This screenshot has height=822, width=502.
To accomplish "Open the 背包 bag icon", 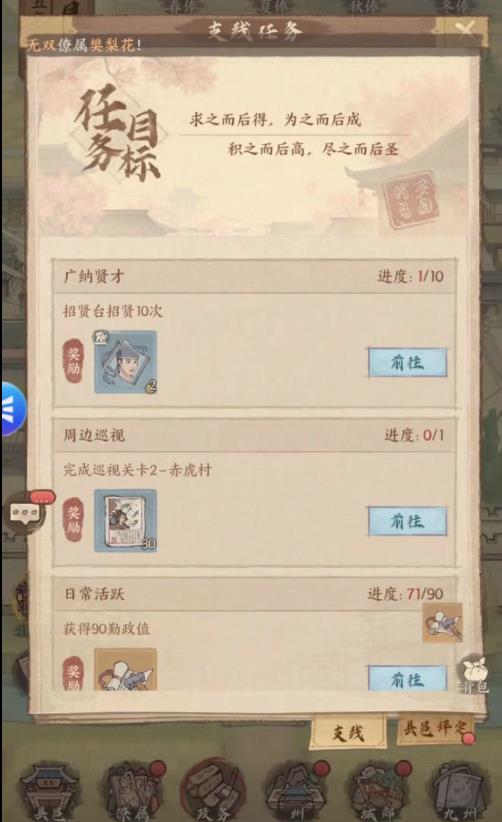I will tap(475, 676).
